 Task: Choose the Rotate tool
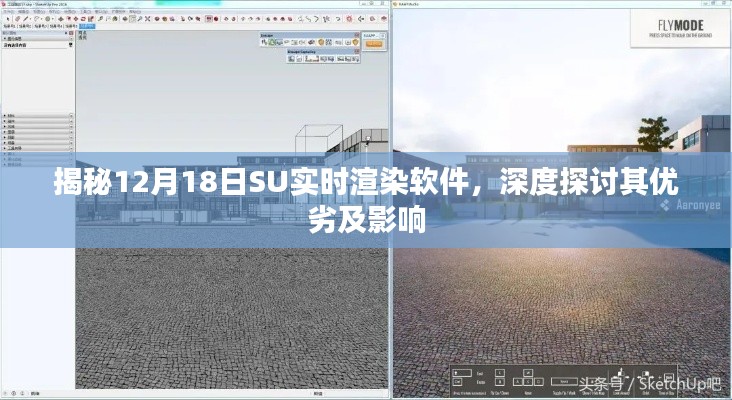[x=83, y=19]
